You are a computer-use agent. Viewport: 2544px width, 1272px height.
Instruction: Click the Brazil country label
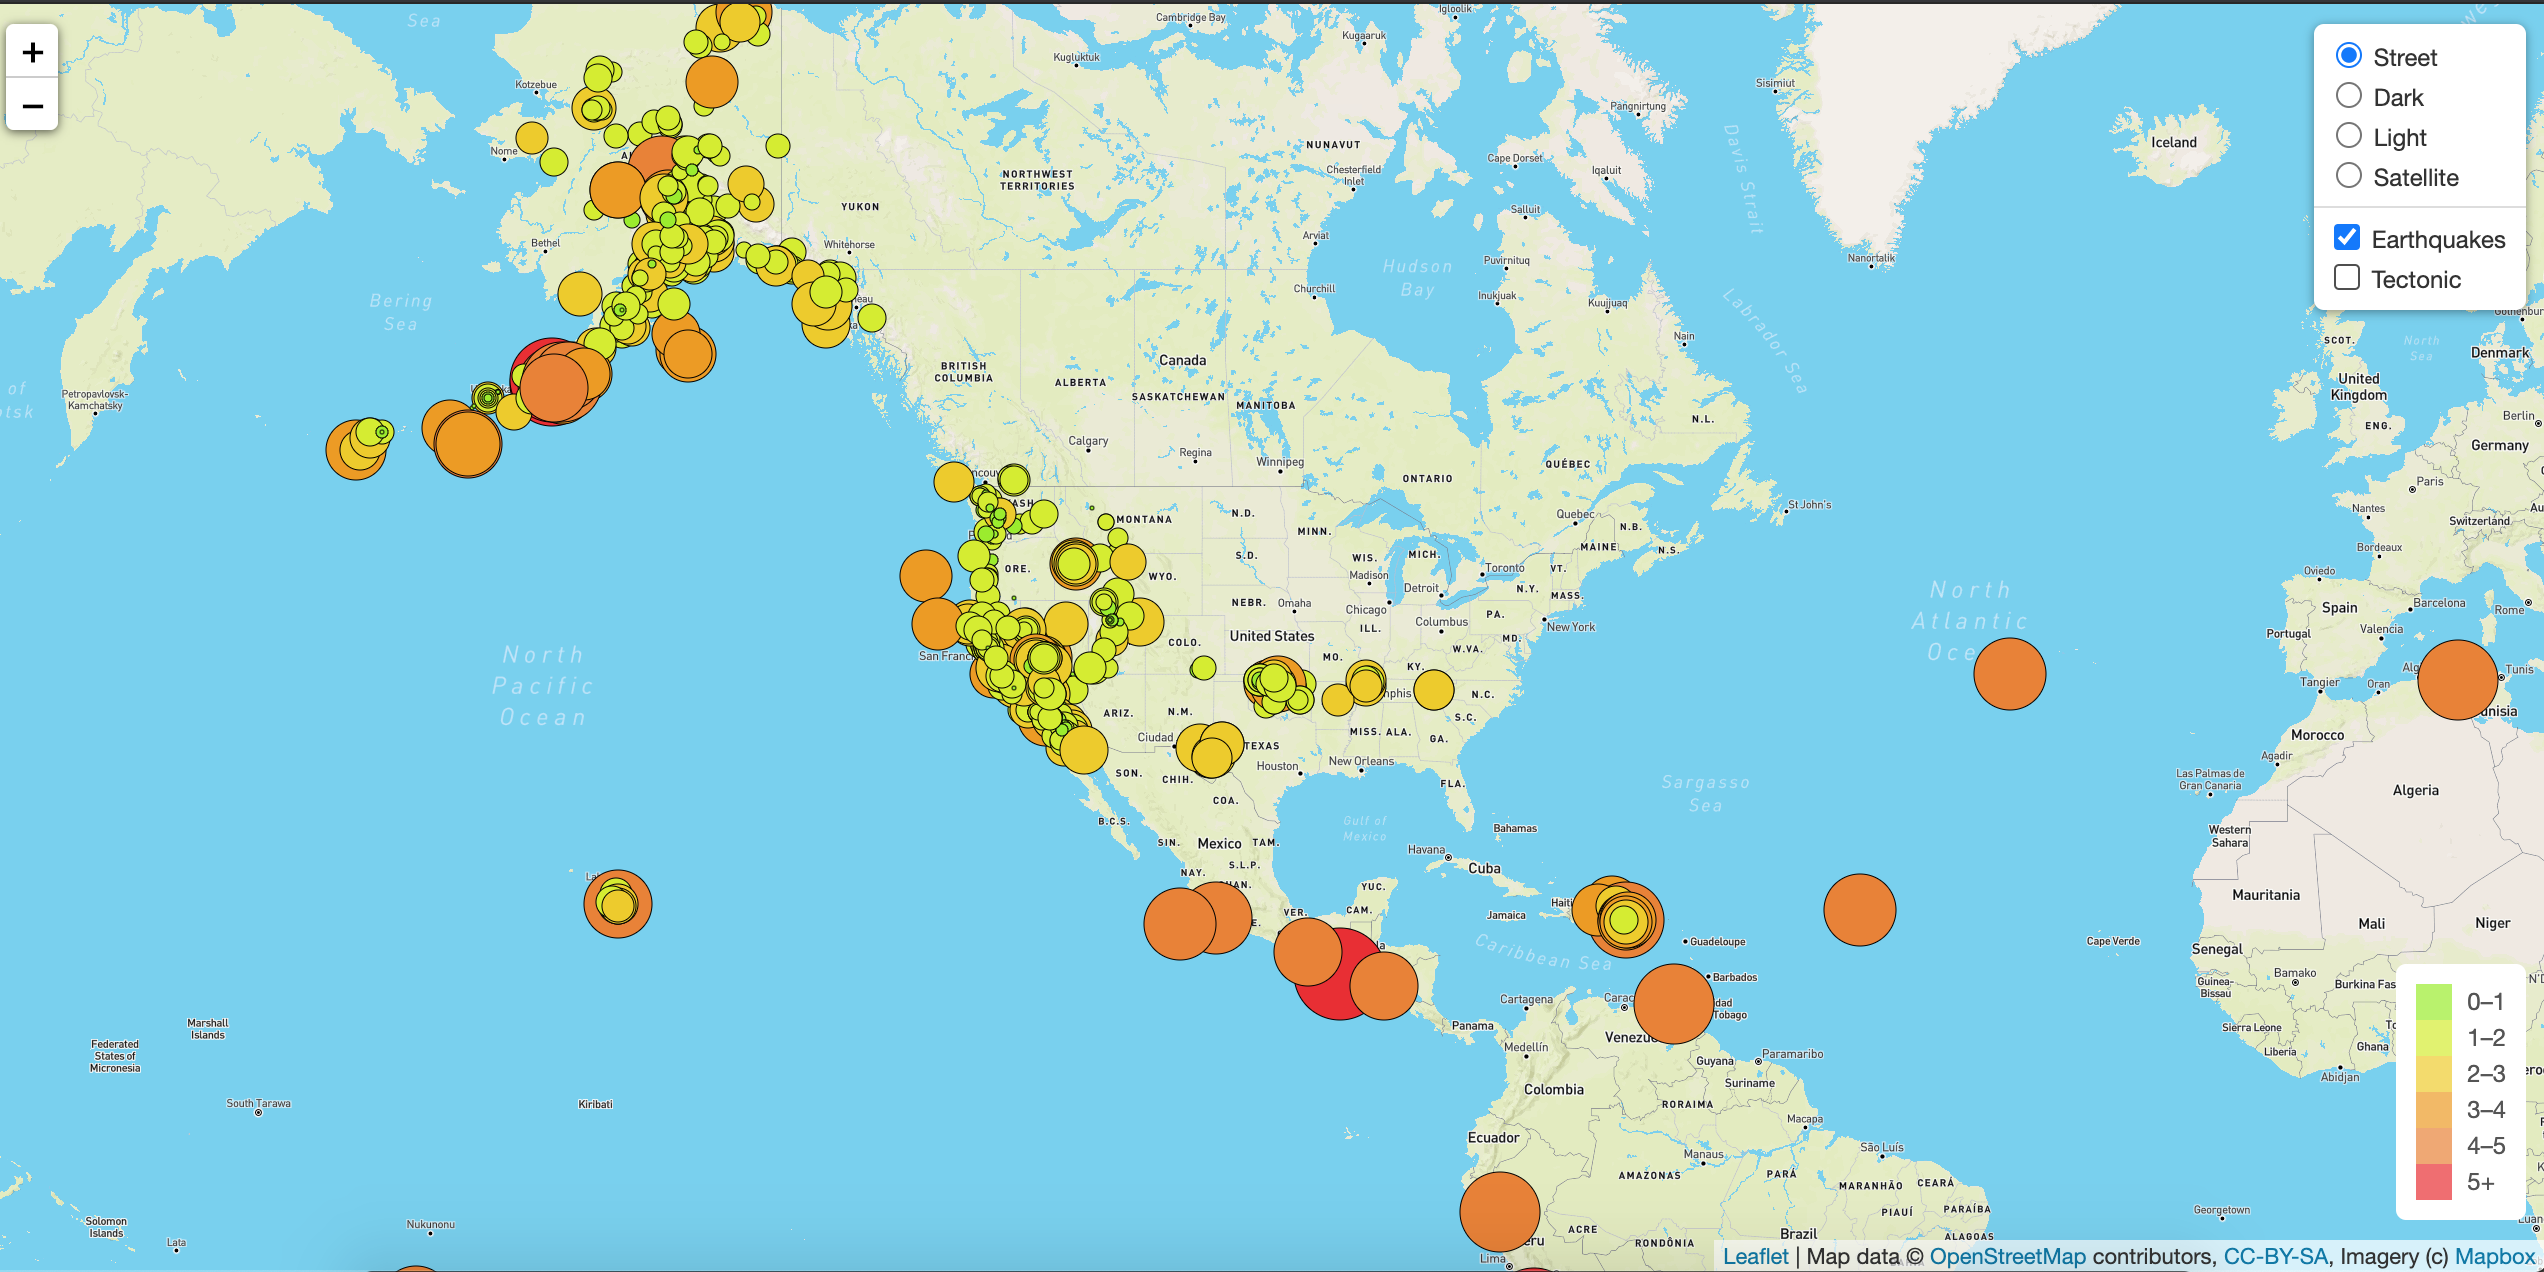click(1799, 1233)
